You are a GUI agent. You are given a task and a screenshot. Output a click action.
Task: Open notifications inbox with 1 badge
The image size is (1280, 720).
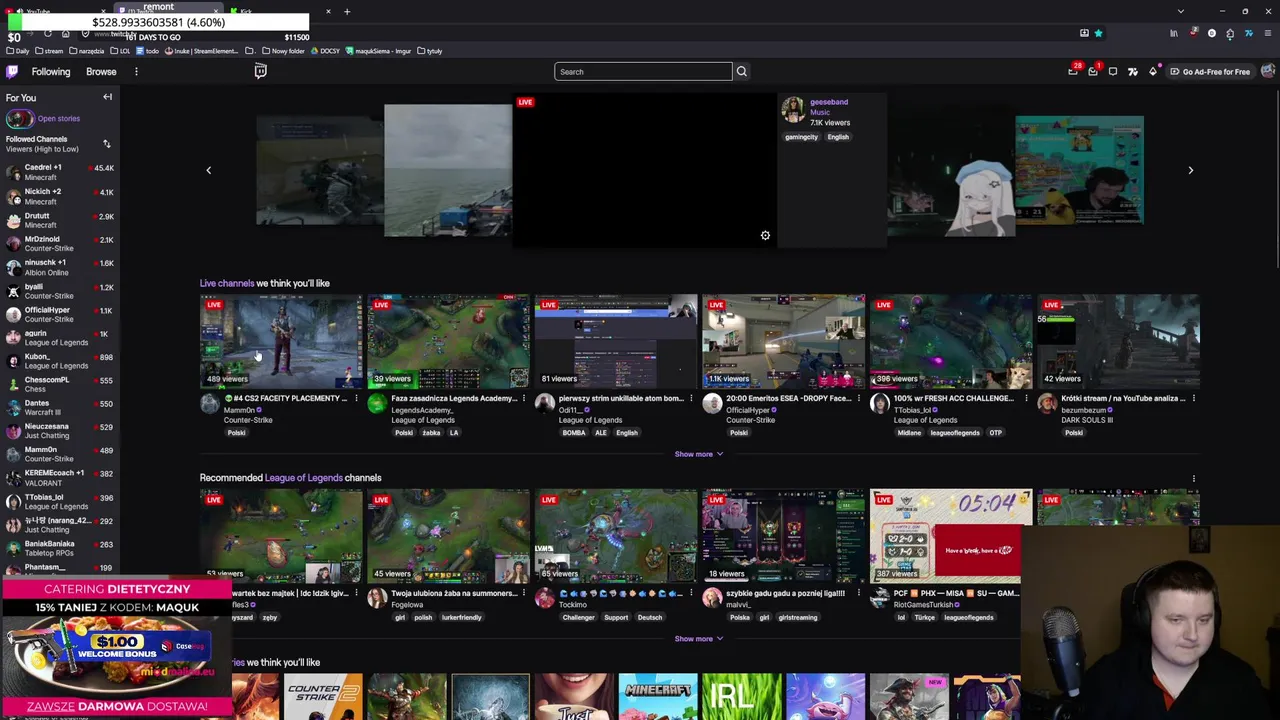pos(1093,71)
